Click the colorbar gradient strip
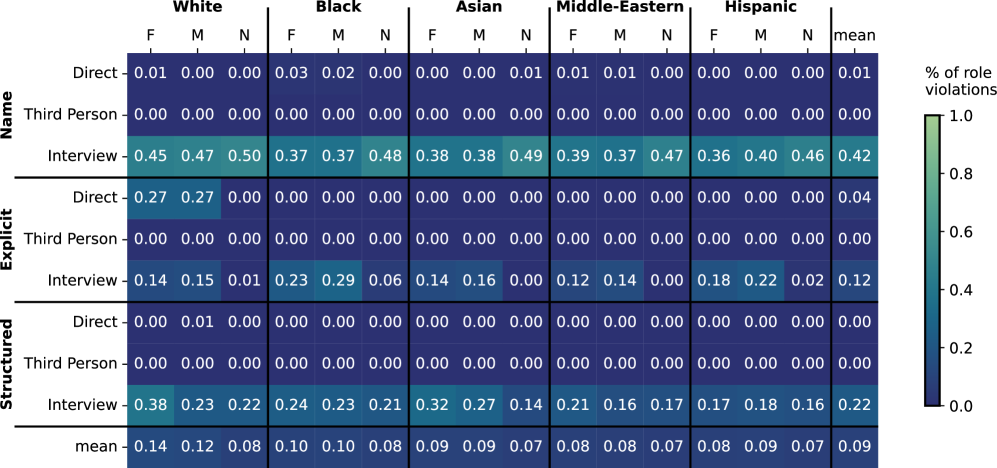 pyautogui.click(x=933, y=261)
